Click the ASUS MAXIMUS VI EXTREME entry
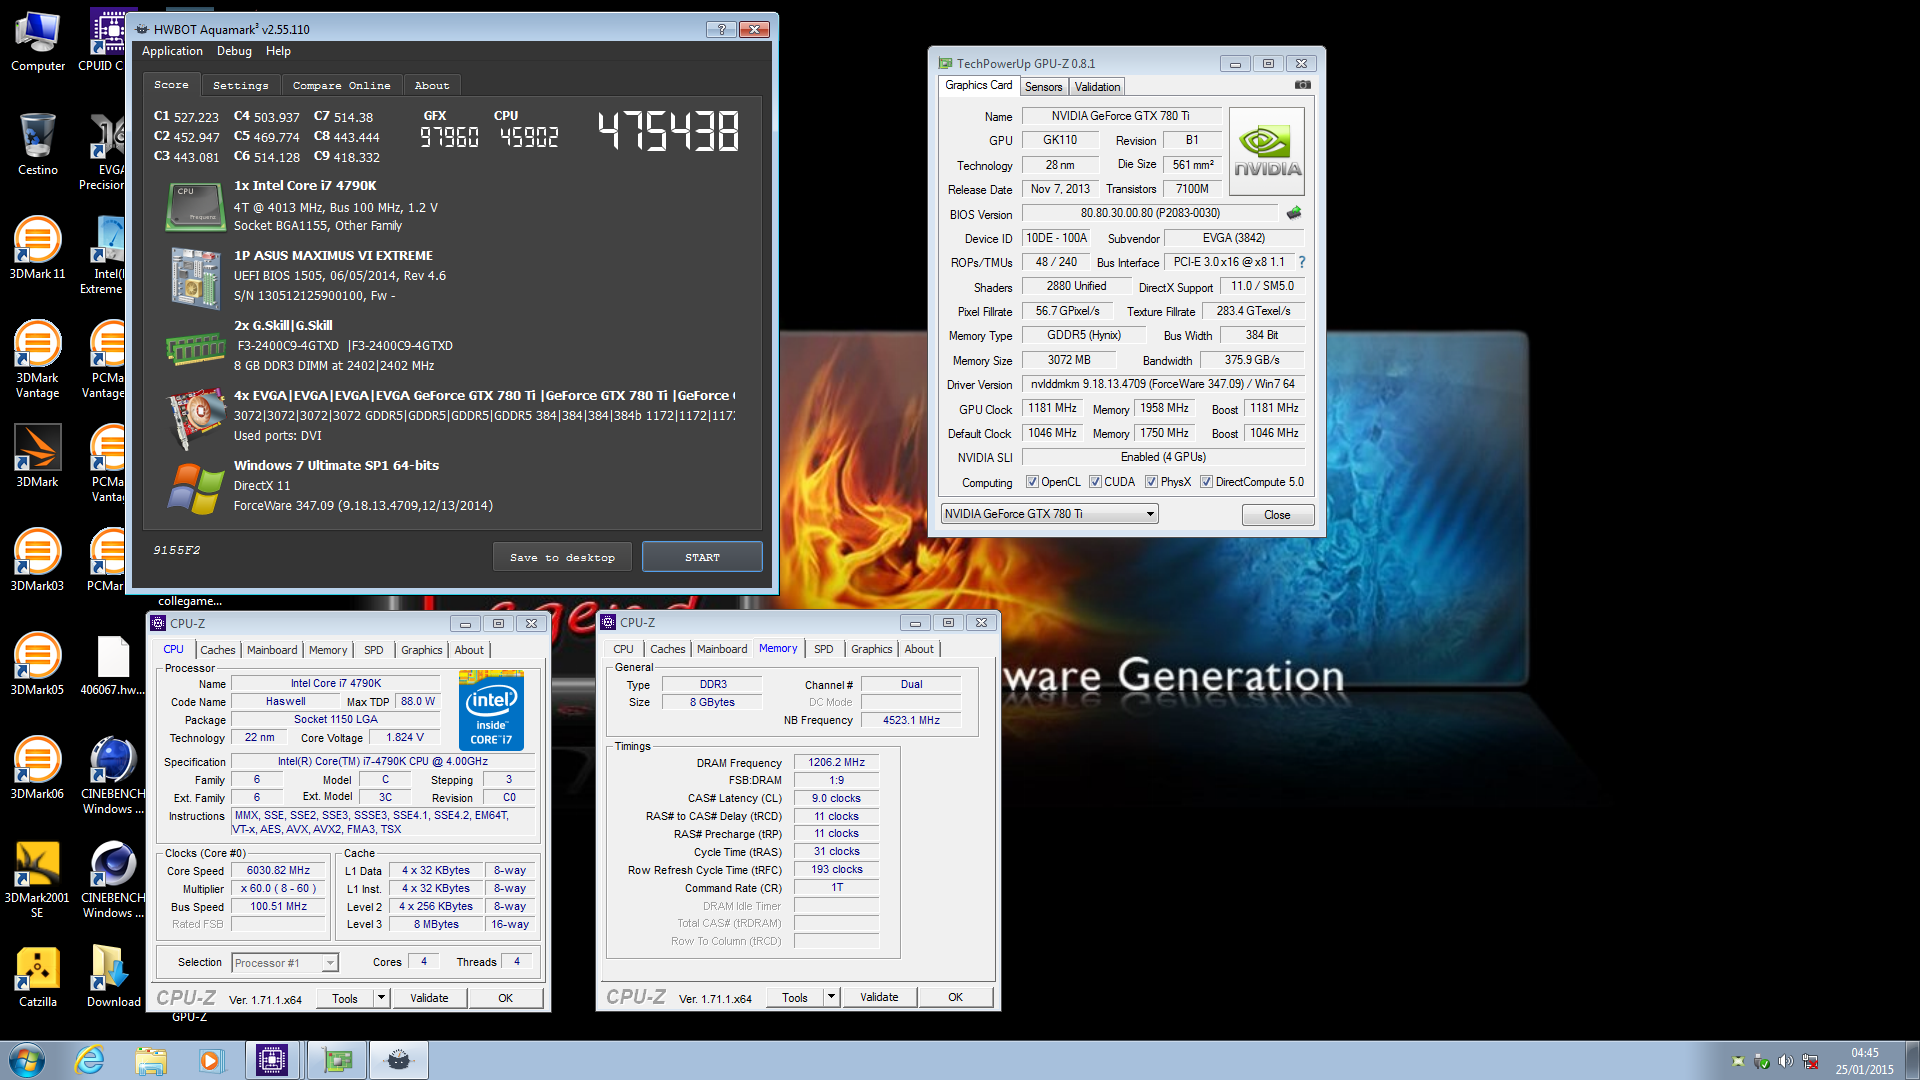The width and height of the screenshot is (1920, 1080). (333, 256)
